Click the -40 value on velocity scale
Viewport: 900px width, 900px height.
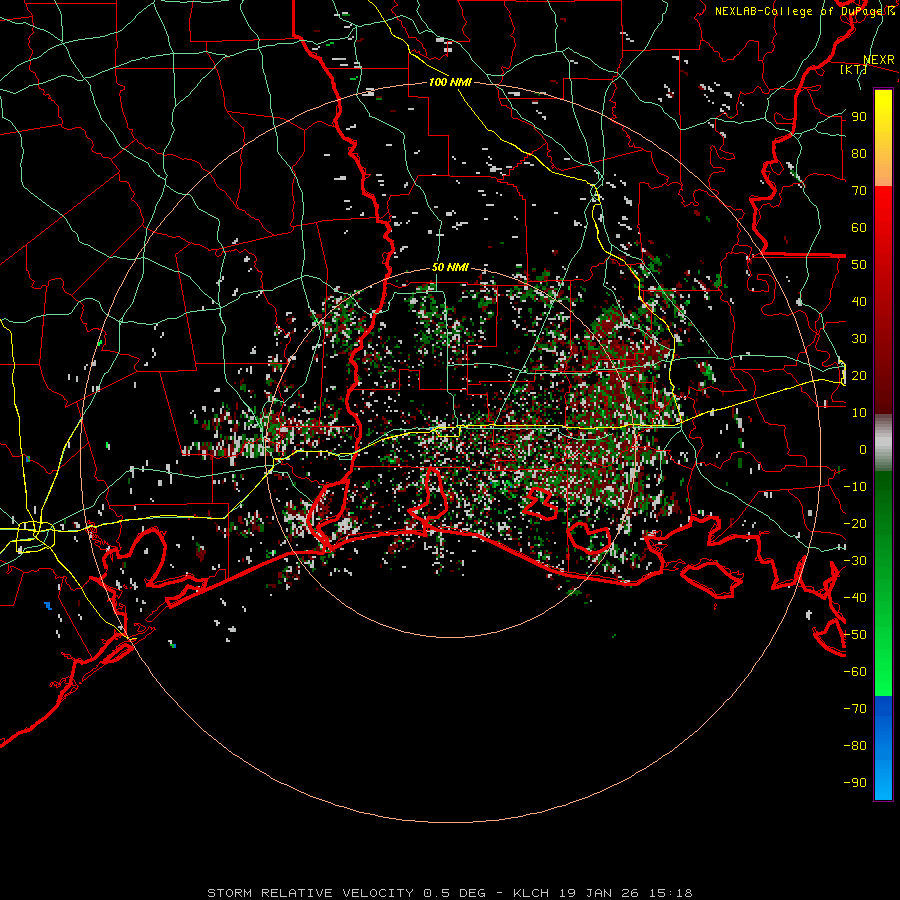855,598
